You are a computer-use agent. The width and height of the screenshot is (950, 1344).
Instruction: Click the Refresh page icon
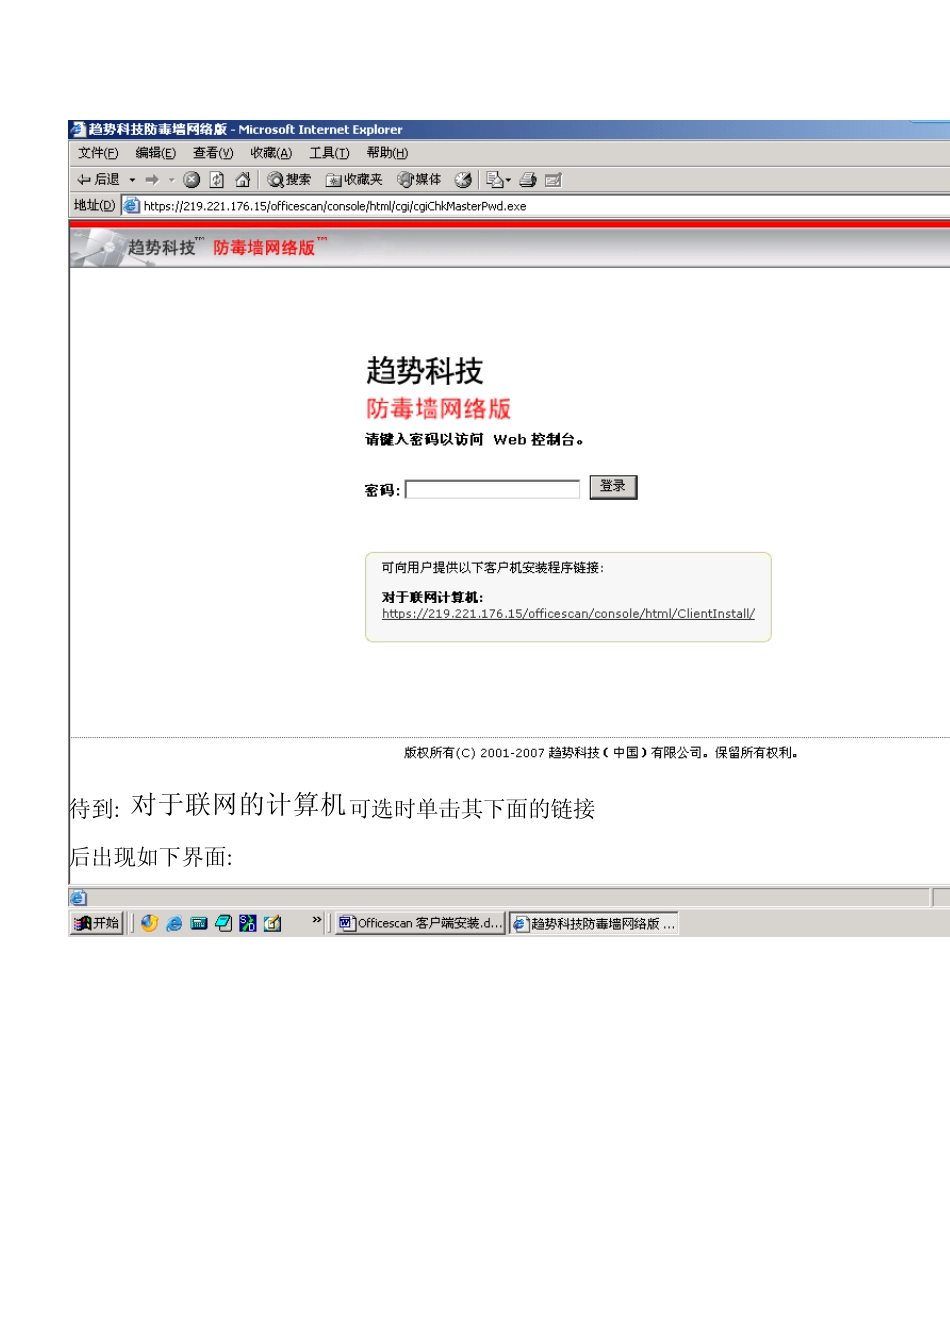(x=216, y=180)
